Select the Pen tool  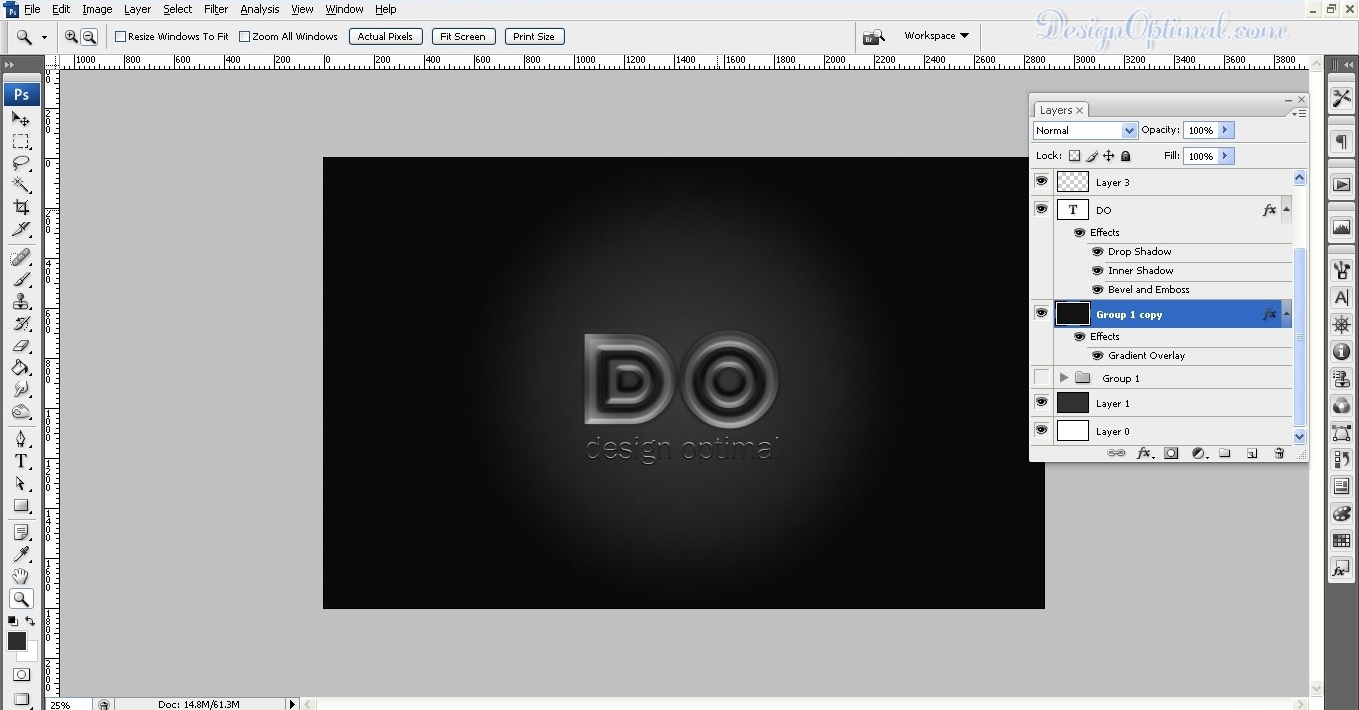pos(21,439)
